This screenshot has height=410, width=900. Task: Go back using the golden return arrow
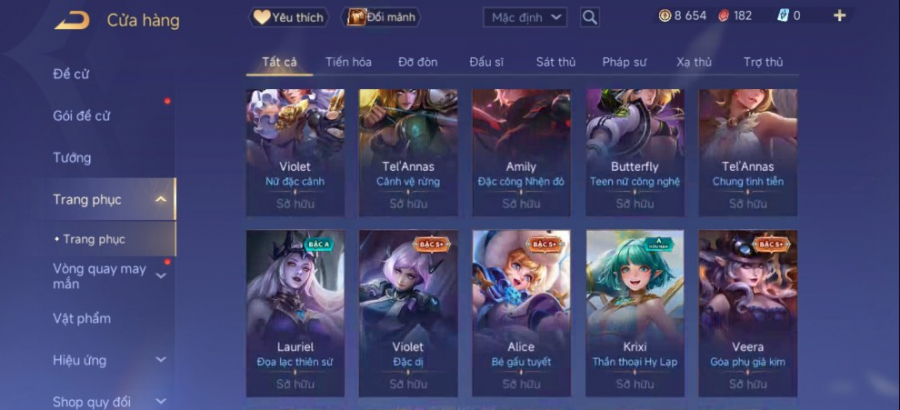[72, 21]
